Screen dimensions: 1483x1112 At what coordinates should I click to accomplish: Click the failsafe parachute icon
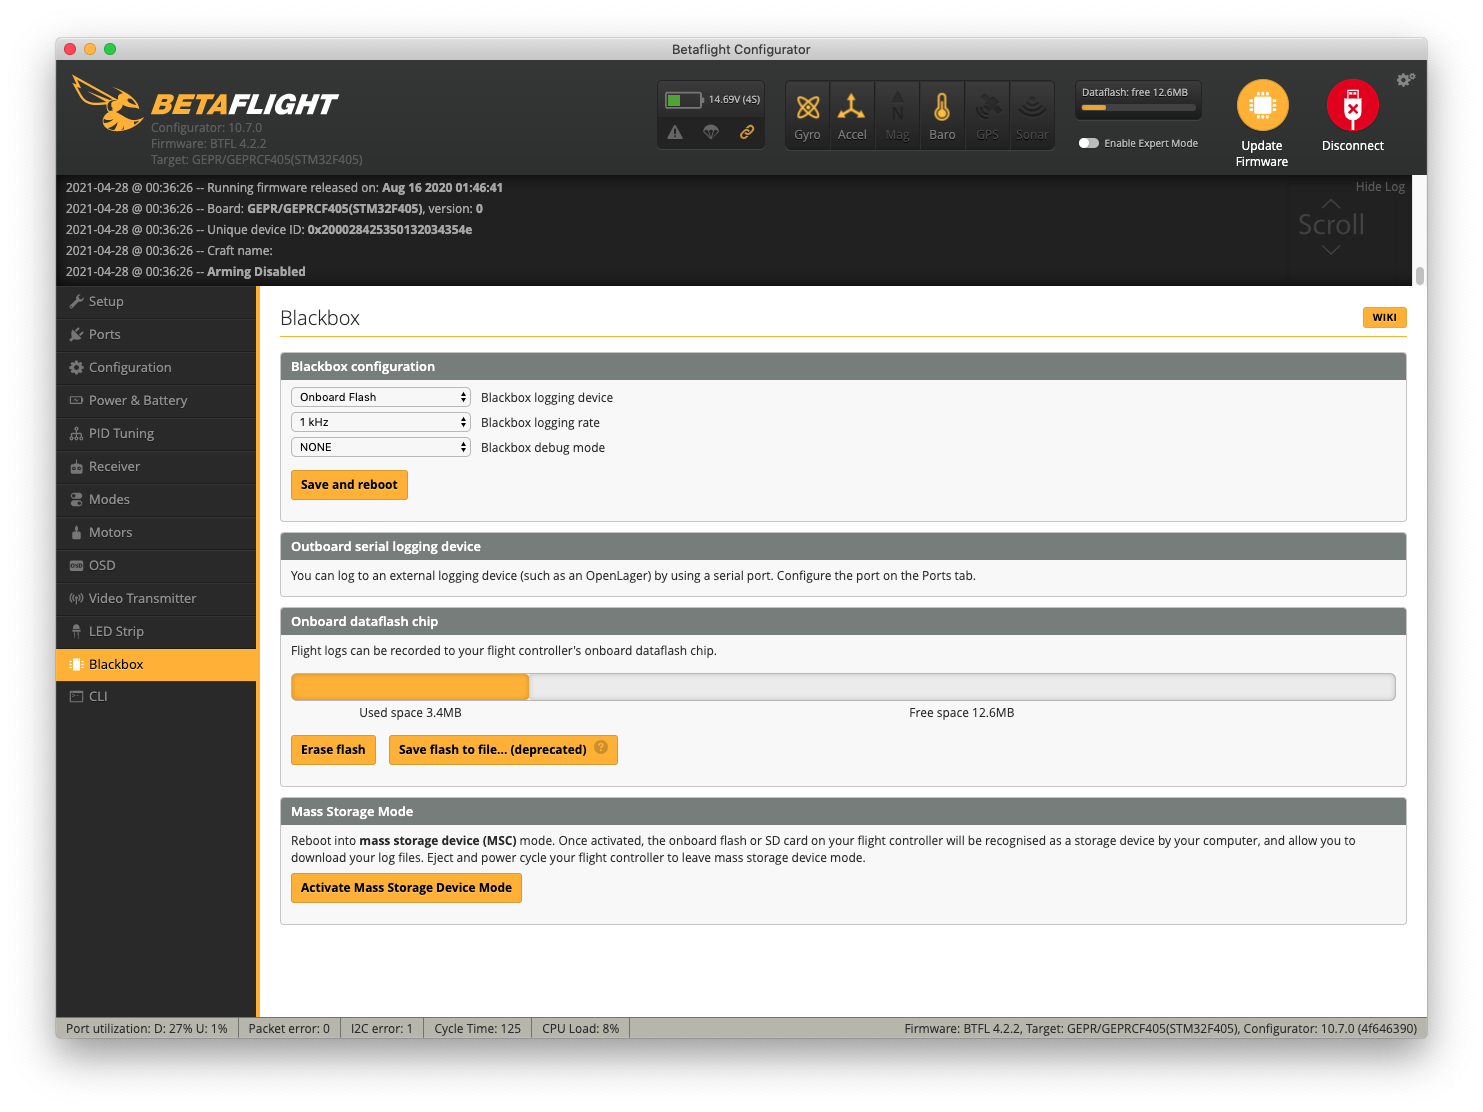click(x=711, y=132)
